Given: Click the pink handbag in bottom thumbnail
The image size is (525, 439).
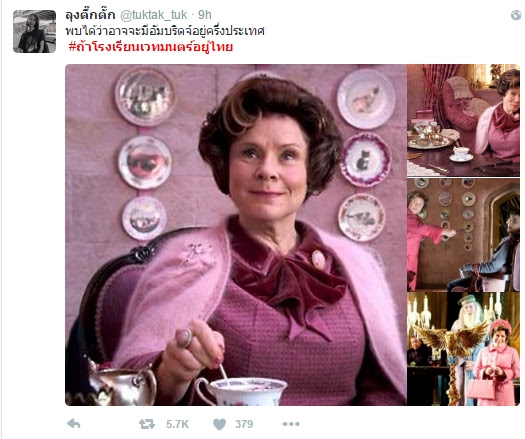Looking at the screenshot, I should point(481,388).
